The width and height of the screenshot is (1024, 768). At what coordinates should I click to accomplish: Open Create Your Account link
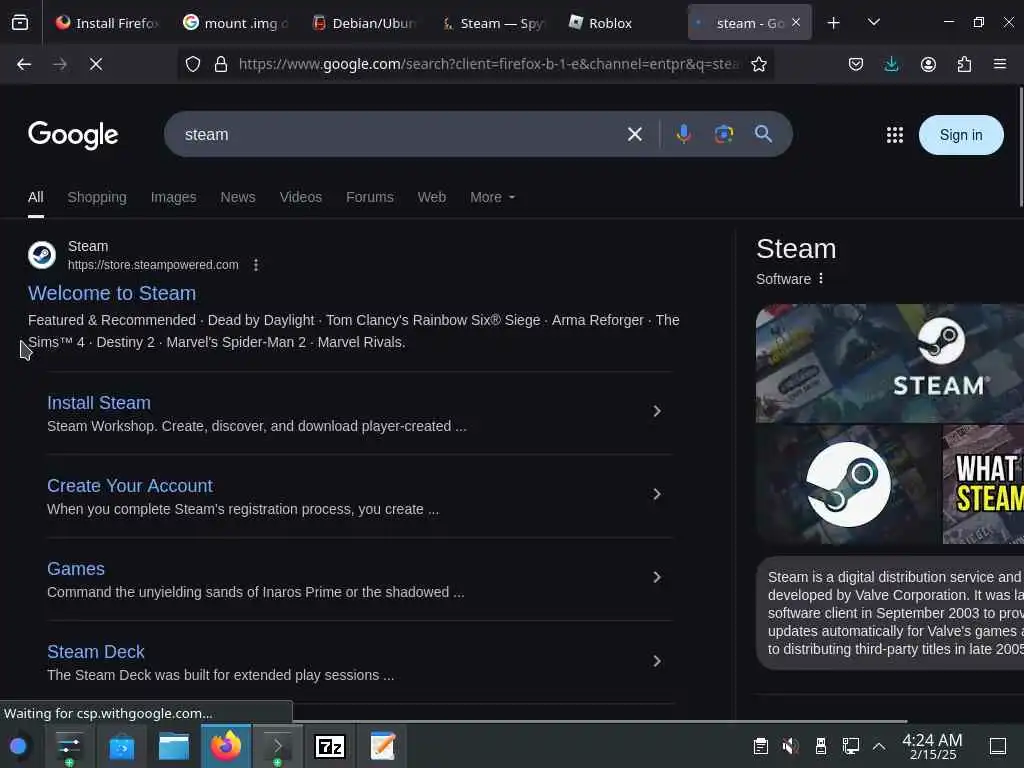click(x=129, y=486)
